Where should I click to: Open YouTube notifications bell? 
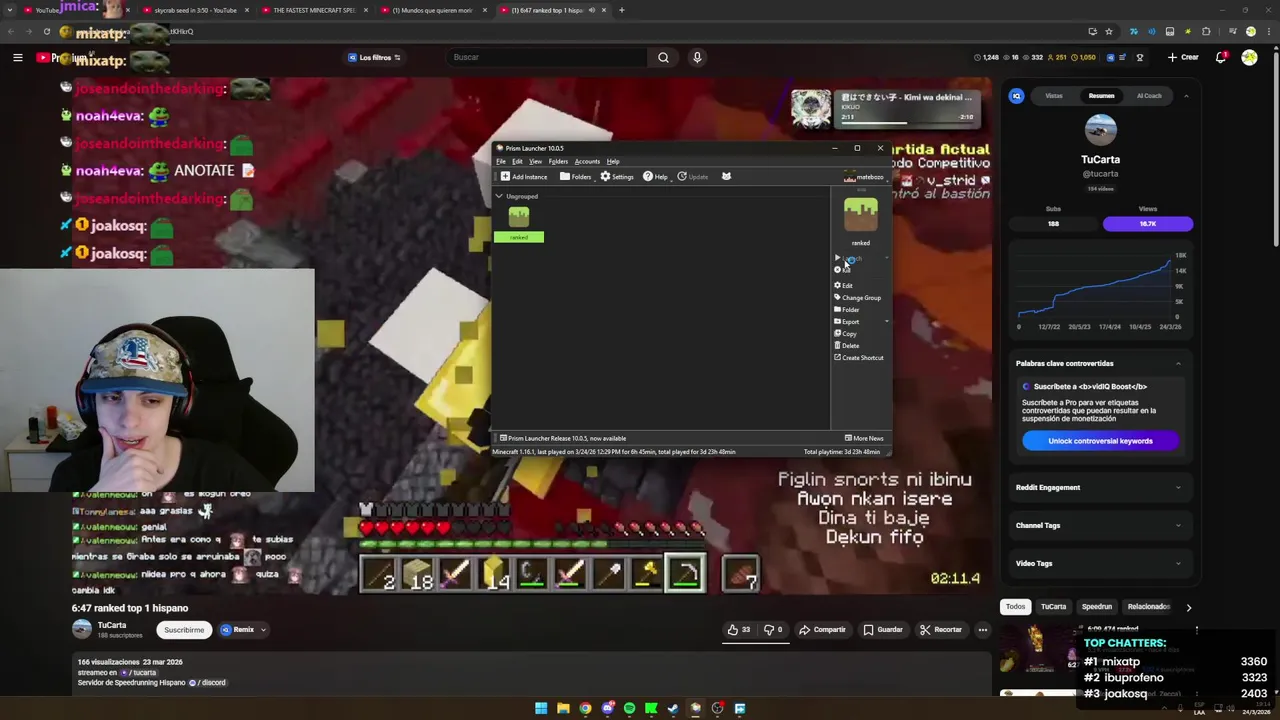[x=1221, y=57]
